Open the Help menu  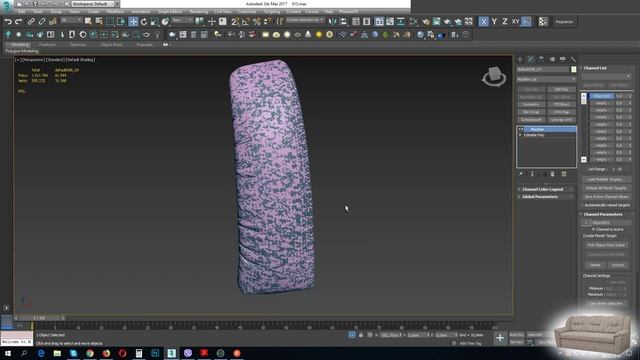tap(329, 12)
